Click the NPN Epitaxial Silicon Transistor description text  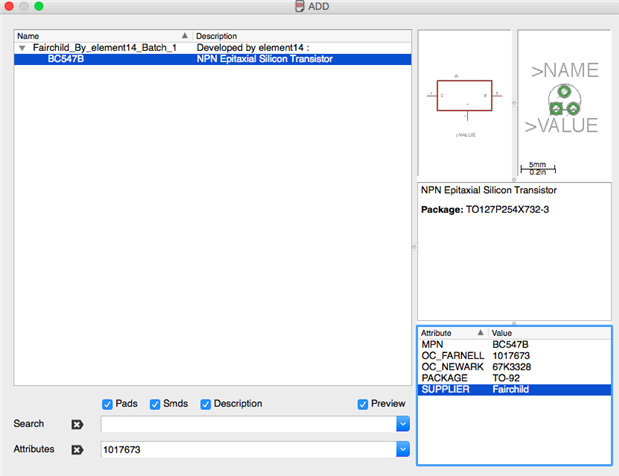point(489,190)
